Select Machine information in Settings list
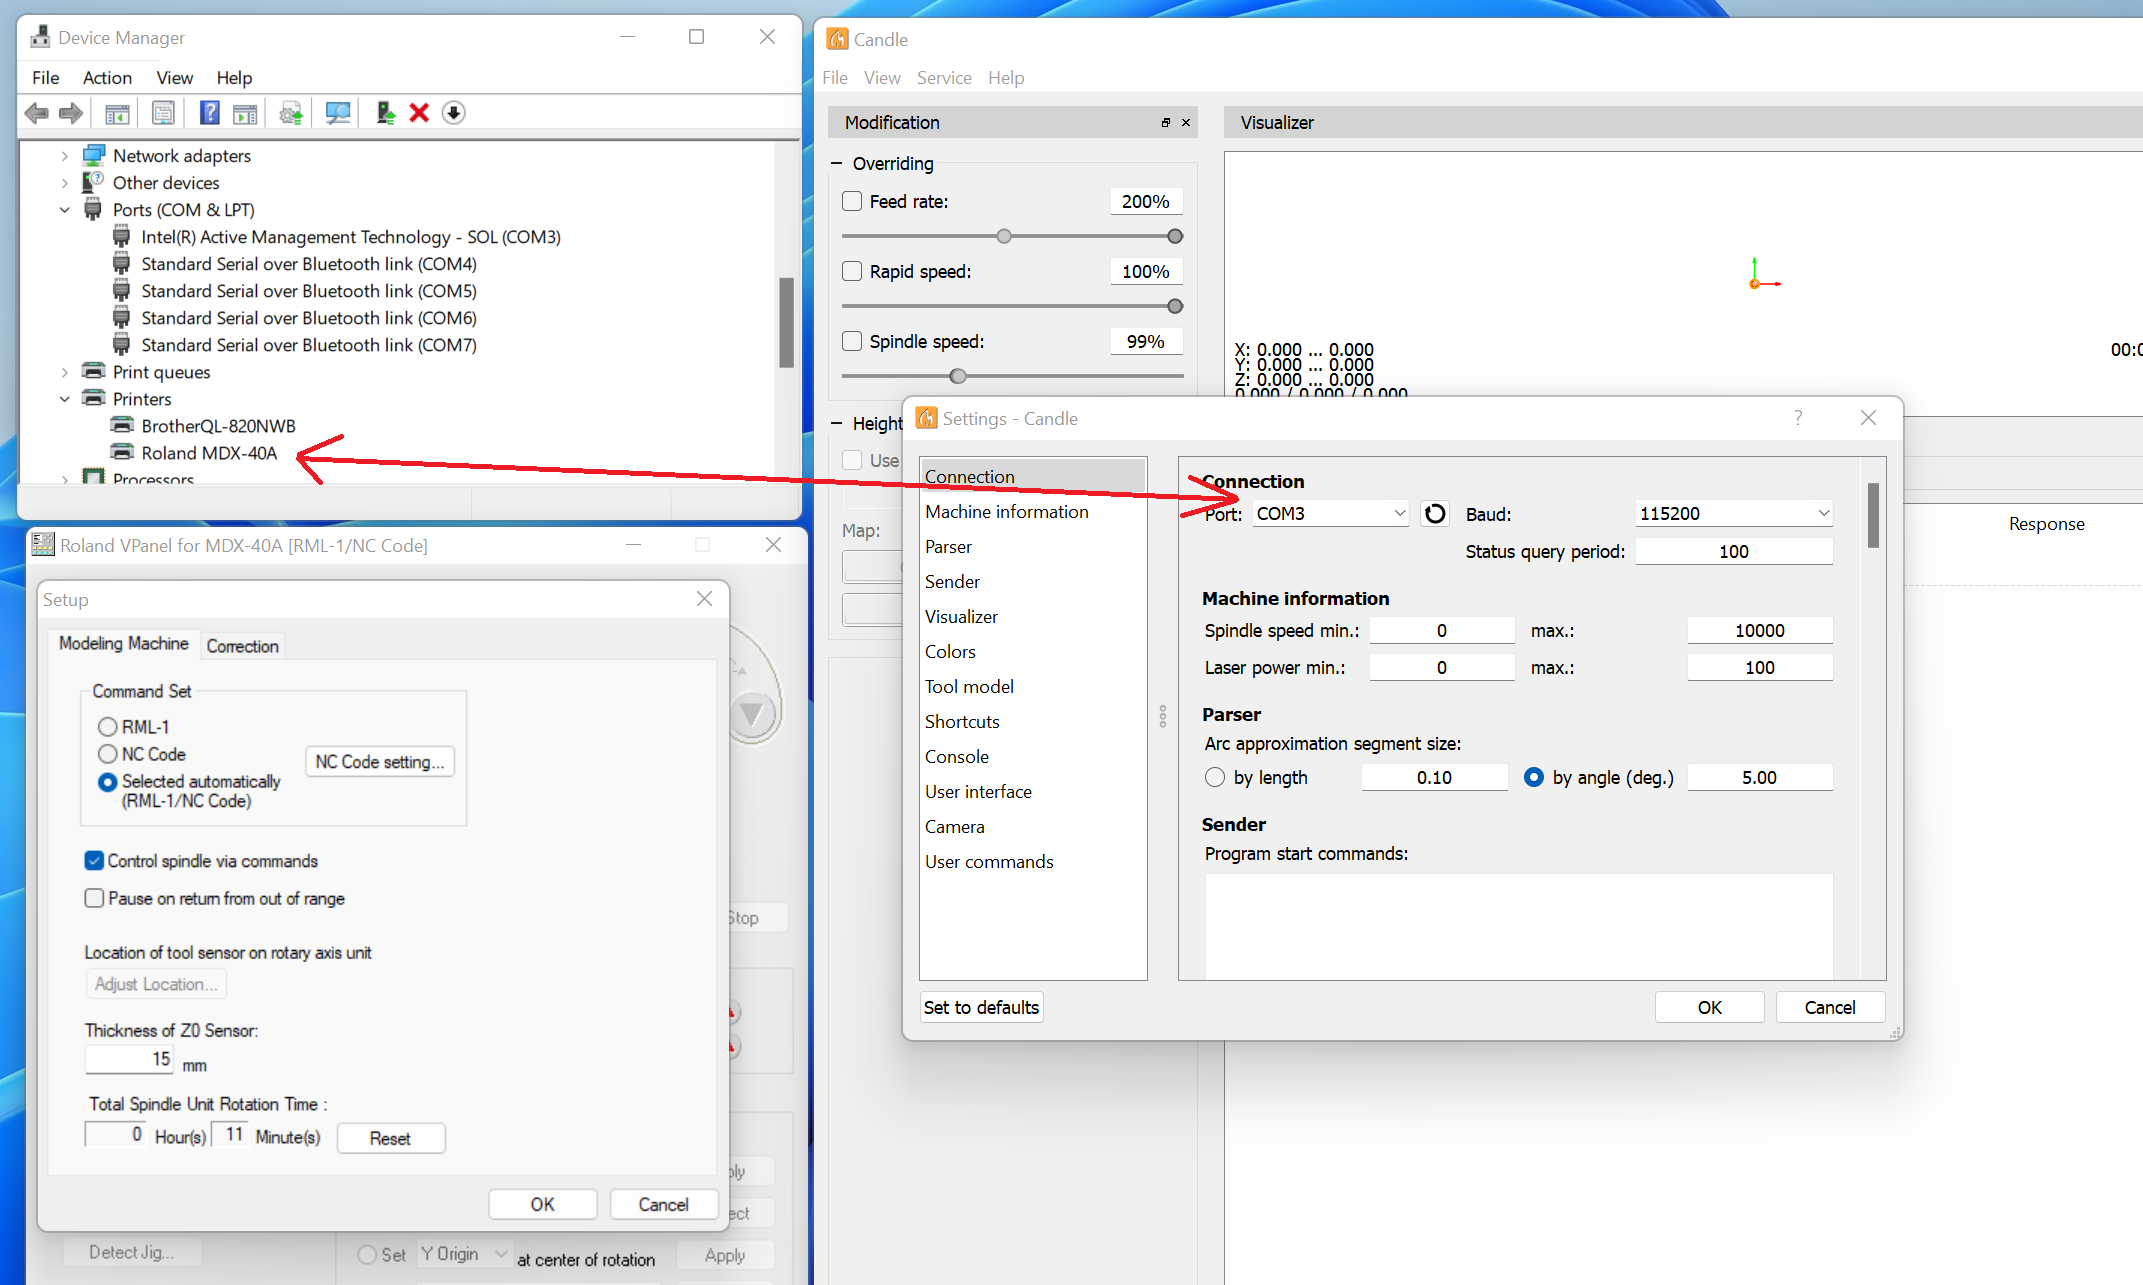The width and height of the screenshot is (2143, 1285). pos(1033,512)
